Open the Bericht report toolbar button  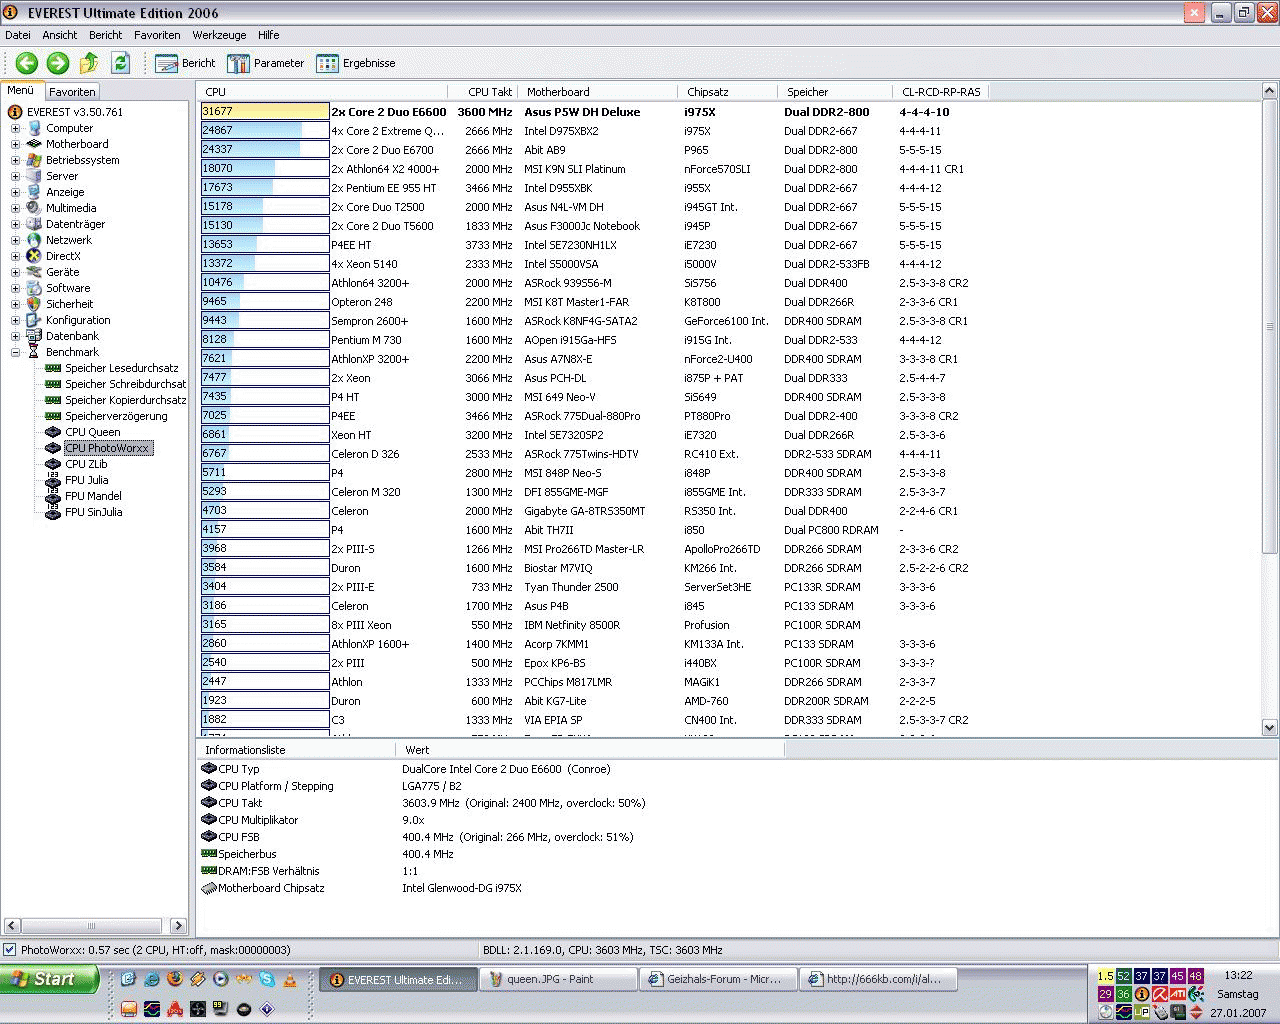(186, 63)
